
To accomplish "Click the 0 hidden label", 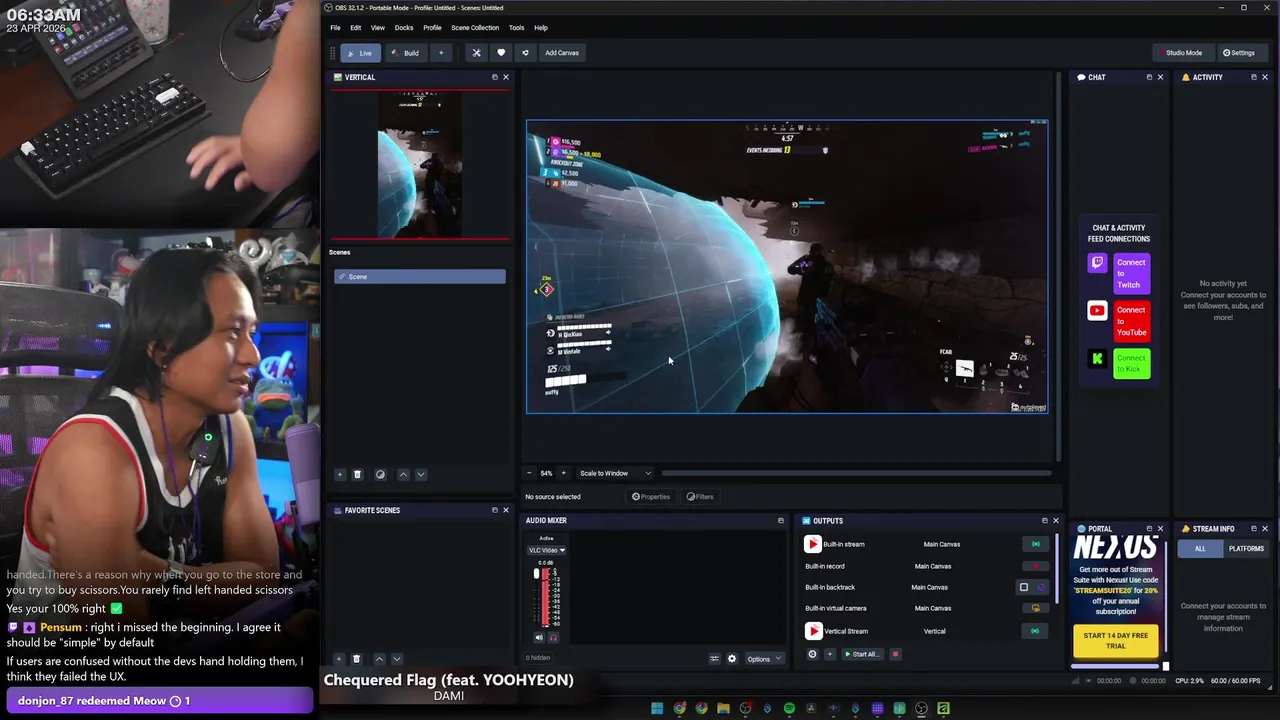I will pos(538,658).
